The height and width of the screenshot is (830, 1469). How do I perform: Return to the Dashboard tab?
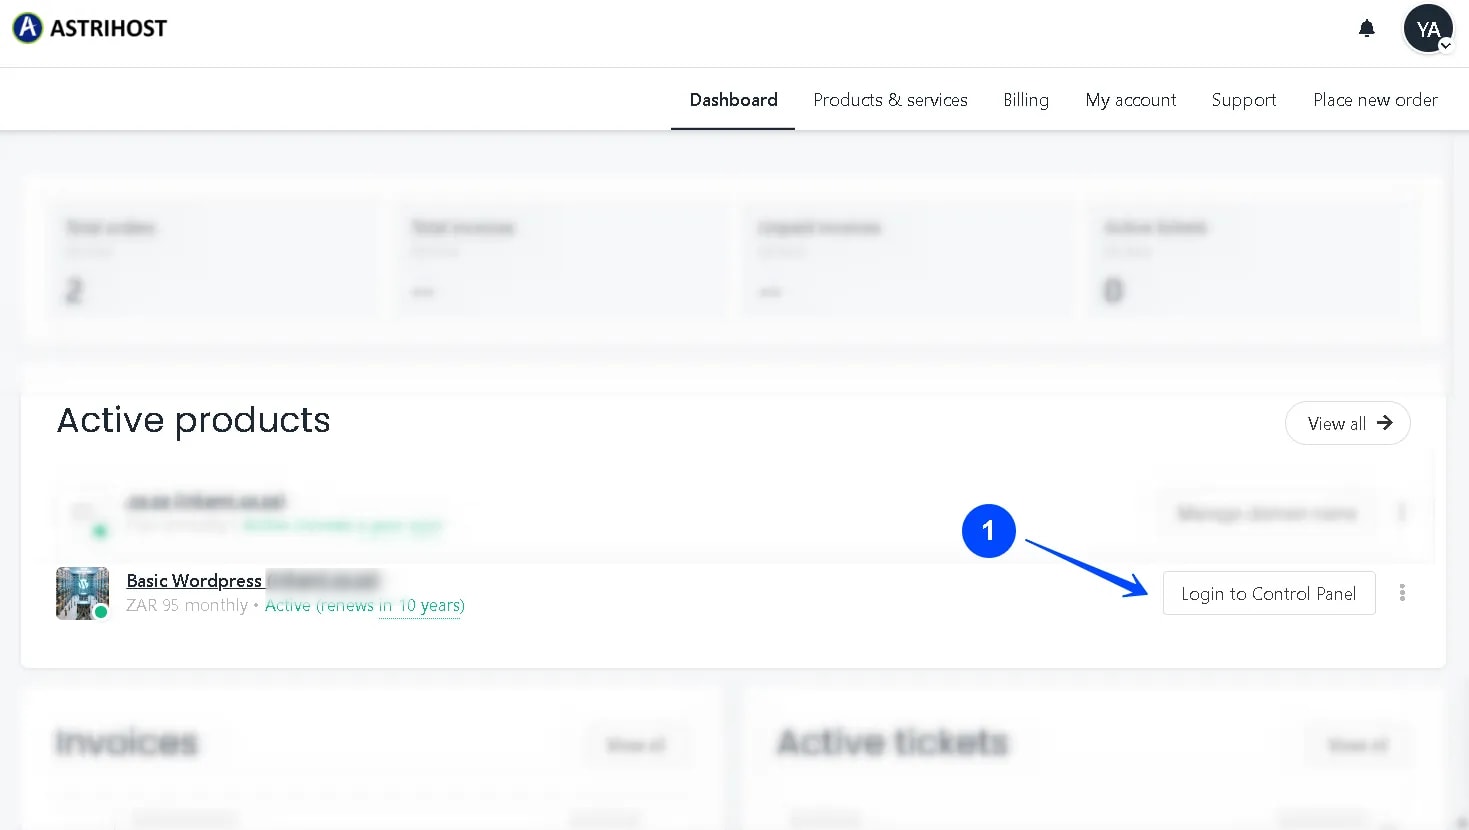[x=733, y=99]
